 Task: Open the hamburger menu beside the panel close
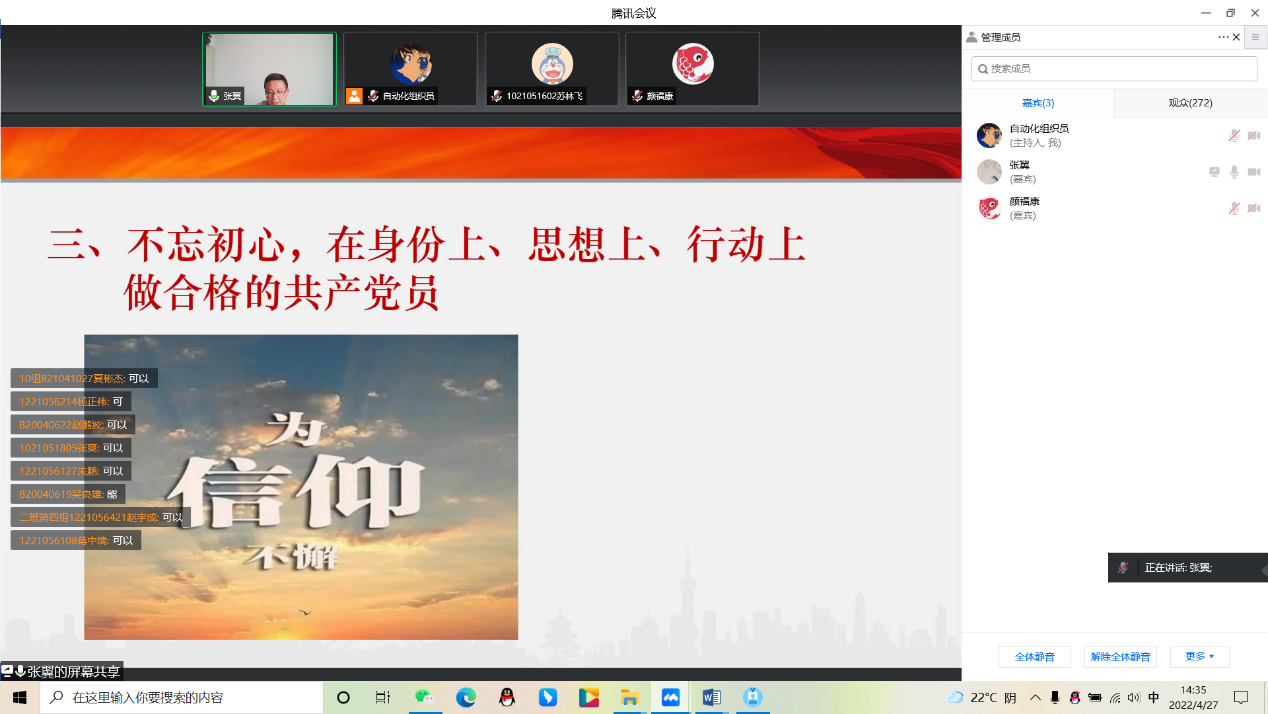pyautogui.click(x=1255, y=37)
